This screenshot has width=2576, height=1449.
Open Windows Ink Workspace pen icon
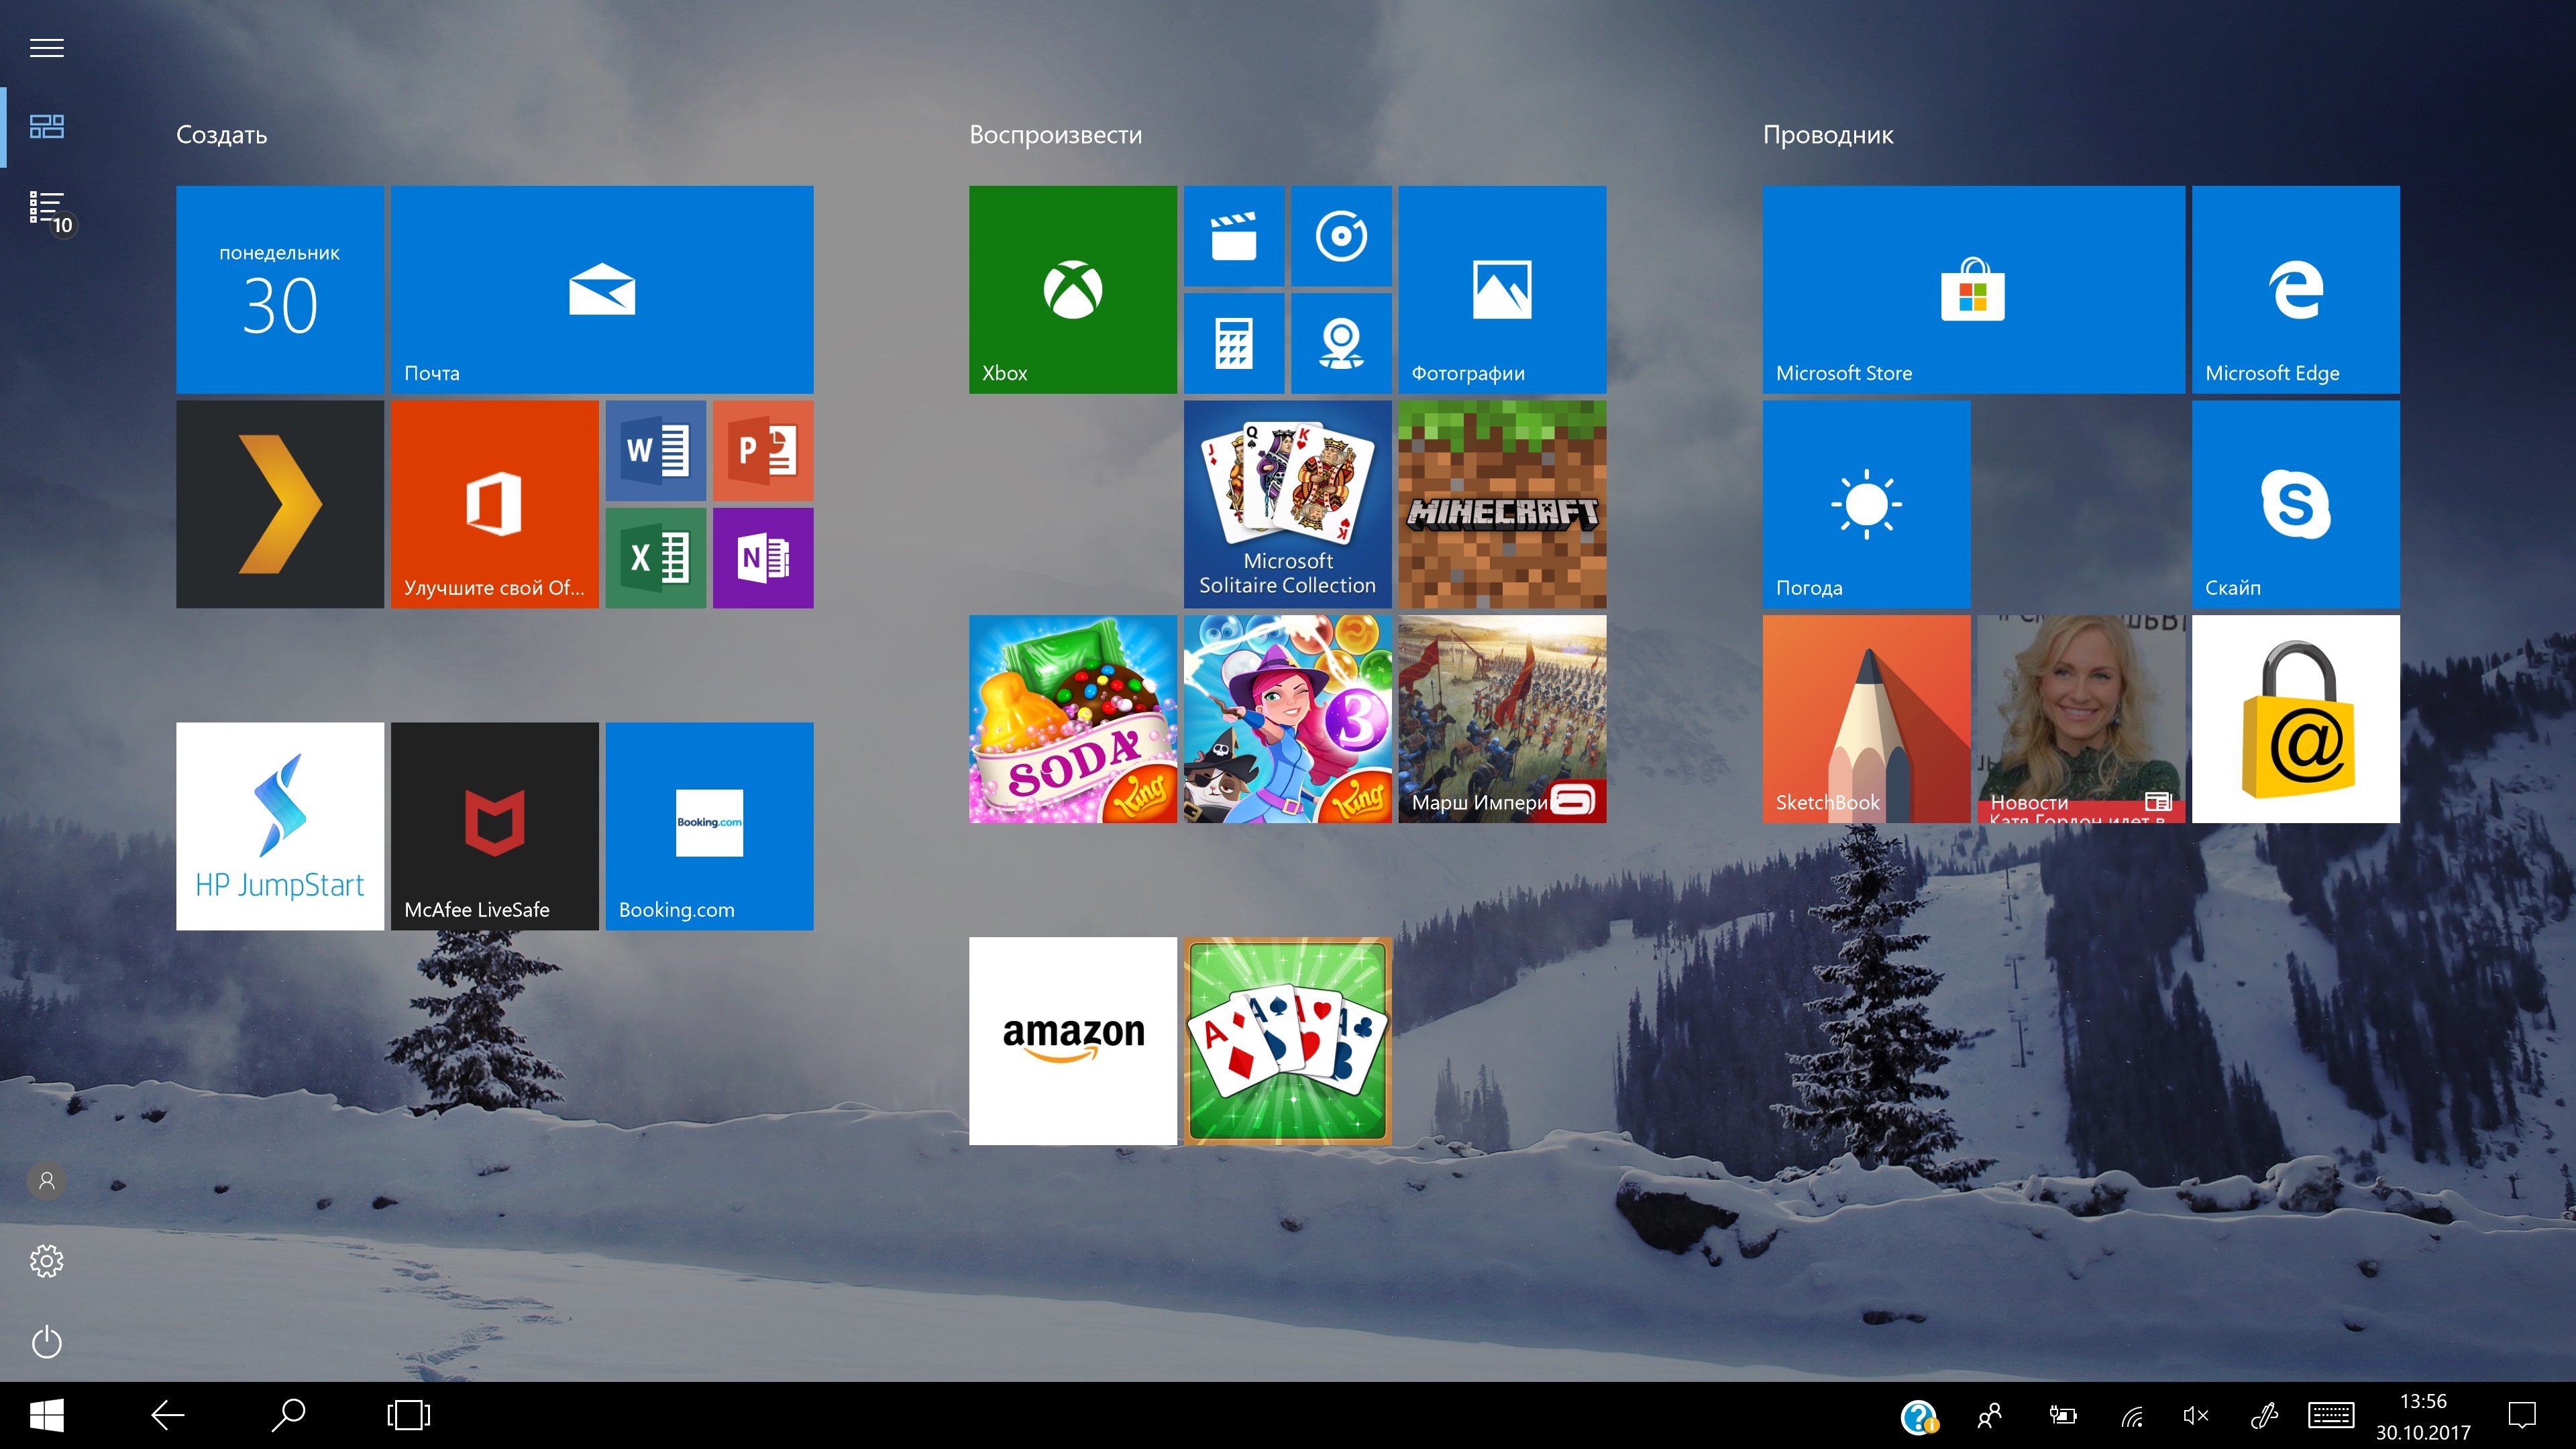[2263, 1415]
